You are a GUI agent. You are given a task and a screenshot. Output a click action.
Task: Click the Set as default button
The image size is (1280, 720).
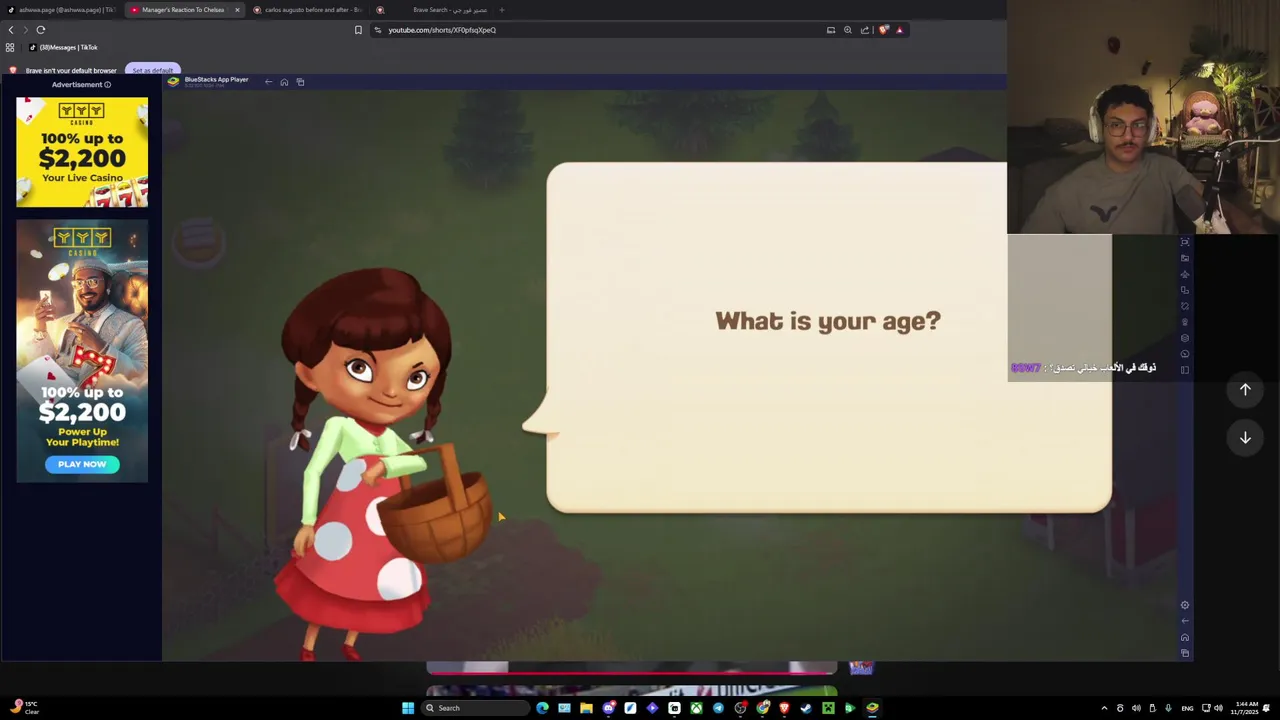pos(153,70)
